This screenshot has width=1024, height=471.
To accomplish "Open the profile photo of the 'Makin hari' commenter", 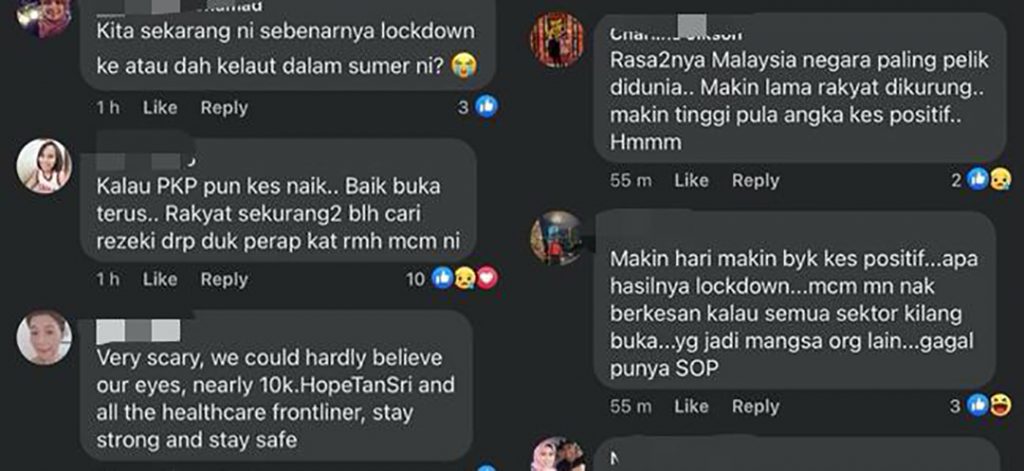I will click(x=557, y=238).
